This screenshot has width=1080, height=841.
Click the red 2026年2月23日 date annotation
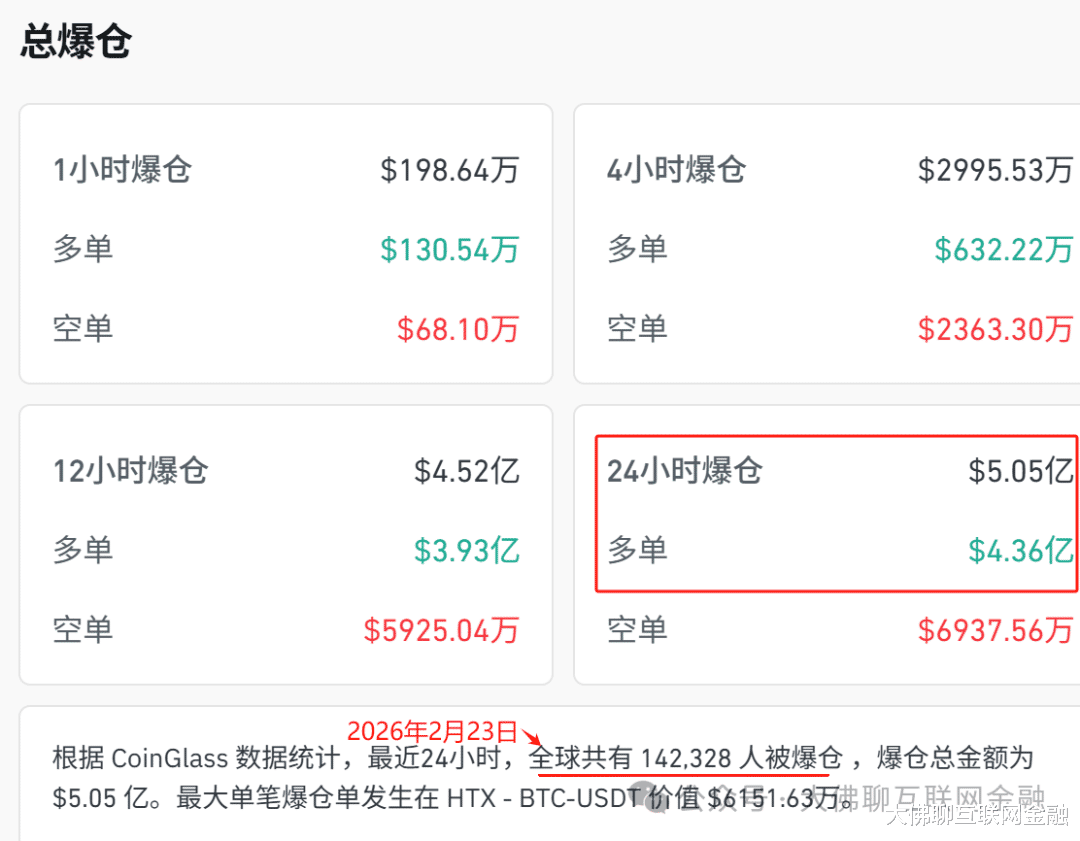[x=432, y=731]
